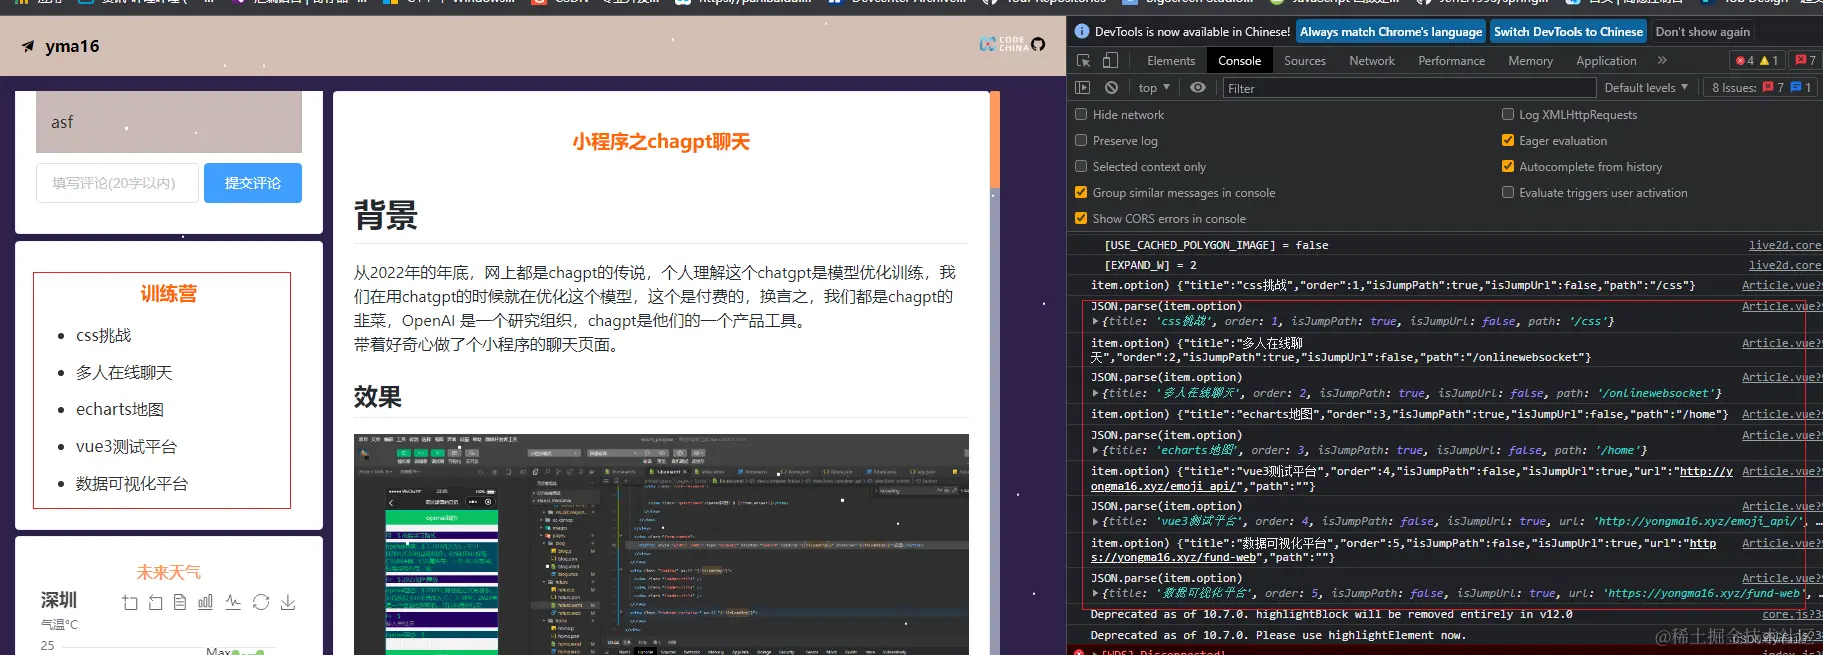Open the css挑战 training camp link
This screenshot has height=655, width=1823.
tap(104, 336)
